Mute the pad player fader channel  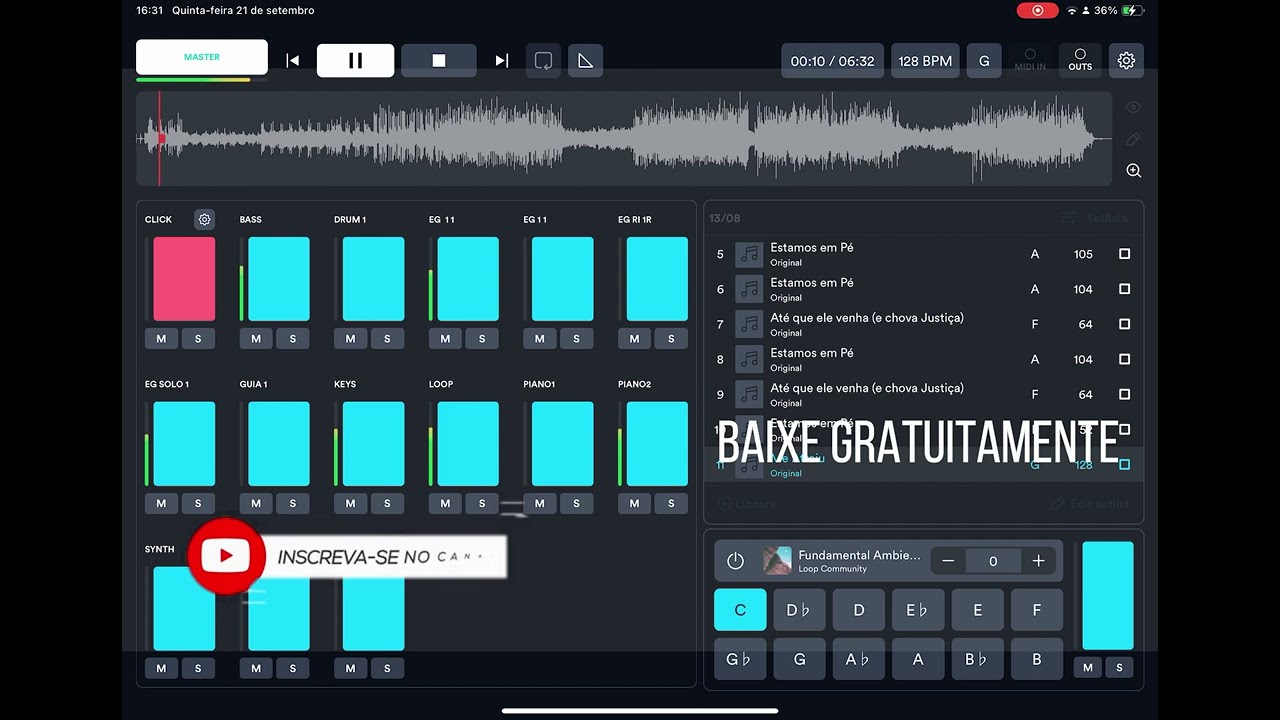(1088, 668)
